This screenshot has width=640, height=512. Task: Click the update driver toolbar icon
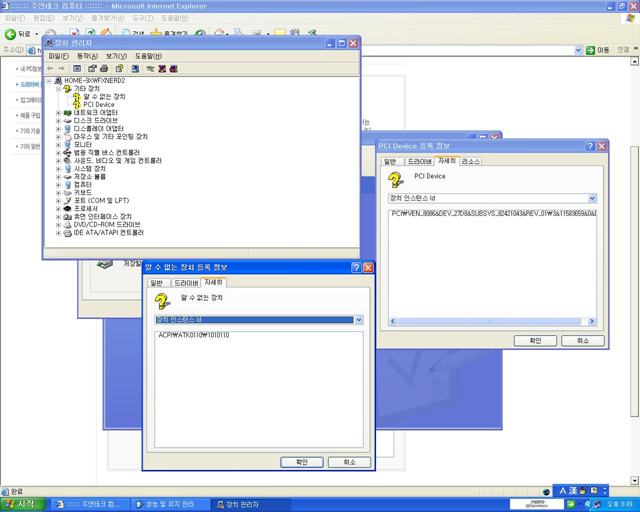pyautogui.click(x=150, y=69)
